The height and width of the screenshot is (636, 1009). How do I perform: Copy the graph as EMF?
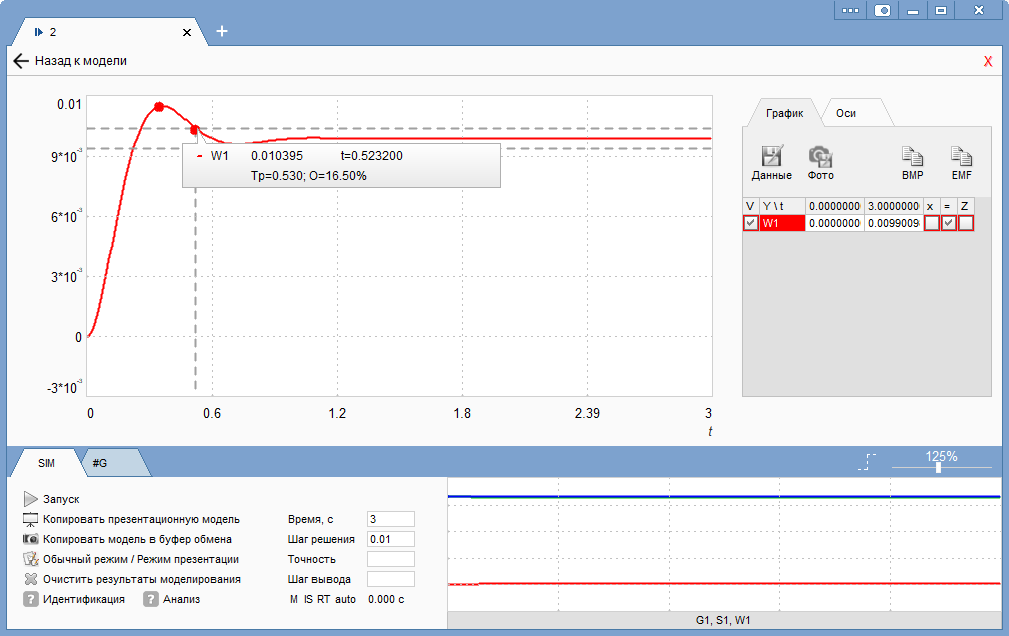(x=961, y=163)
